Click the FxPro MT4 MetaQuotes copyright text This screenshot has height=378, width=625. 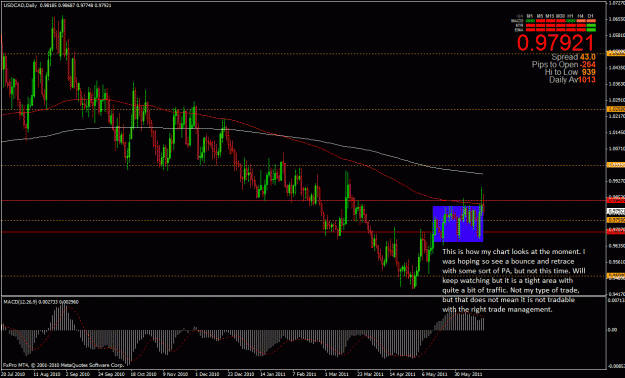pyautogui.click(x=63, y=365)
